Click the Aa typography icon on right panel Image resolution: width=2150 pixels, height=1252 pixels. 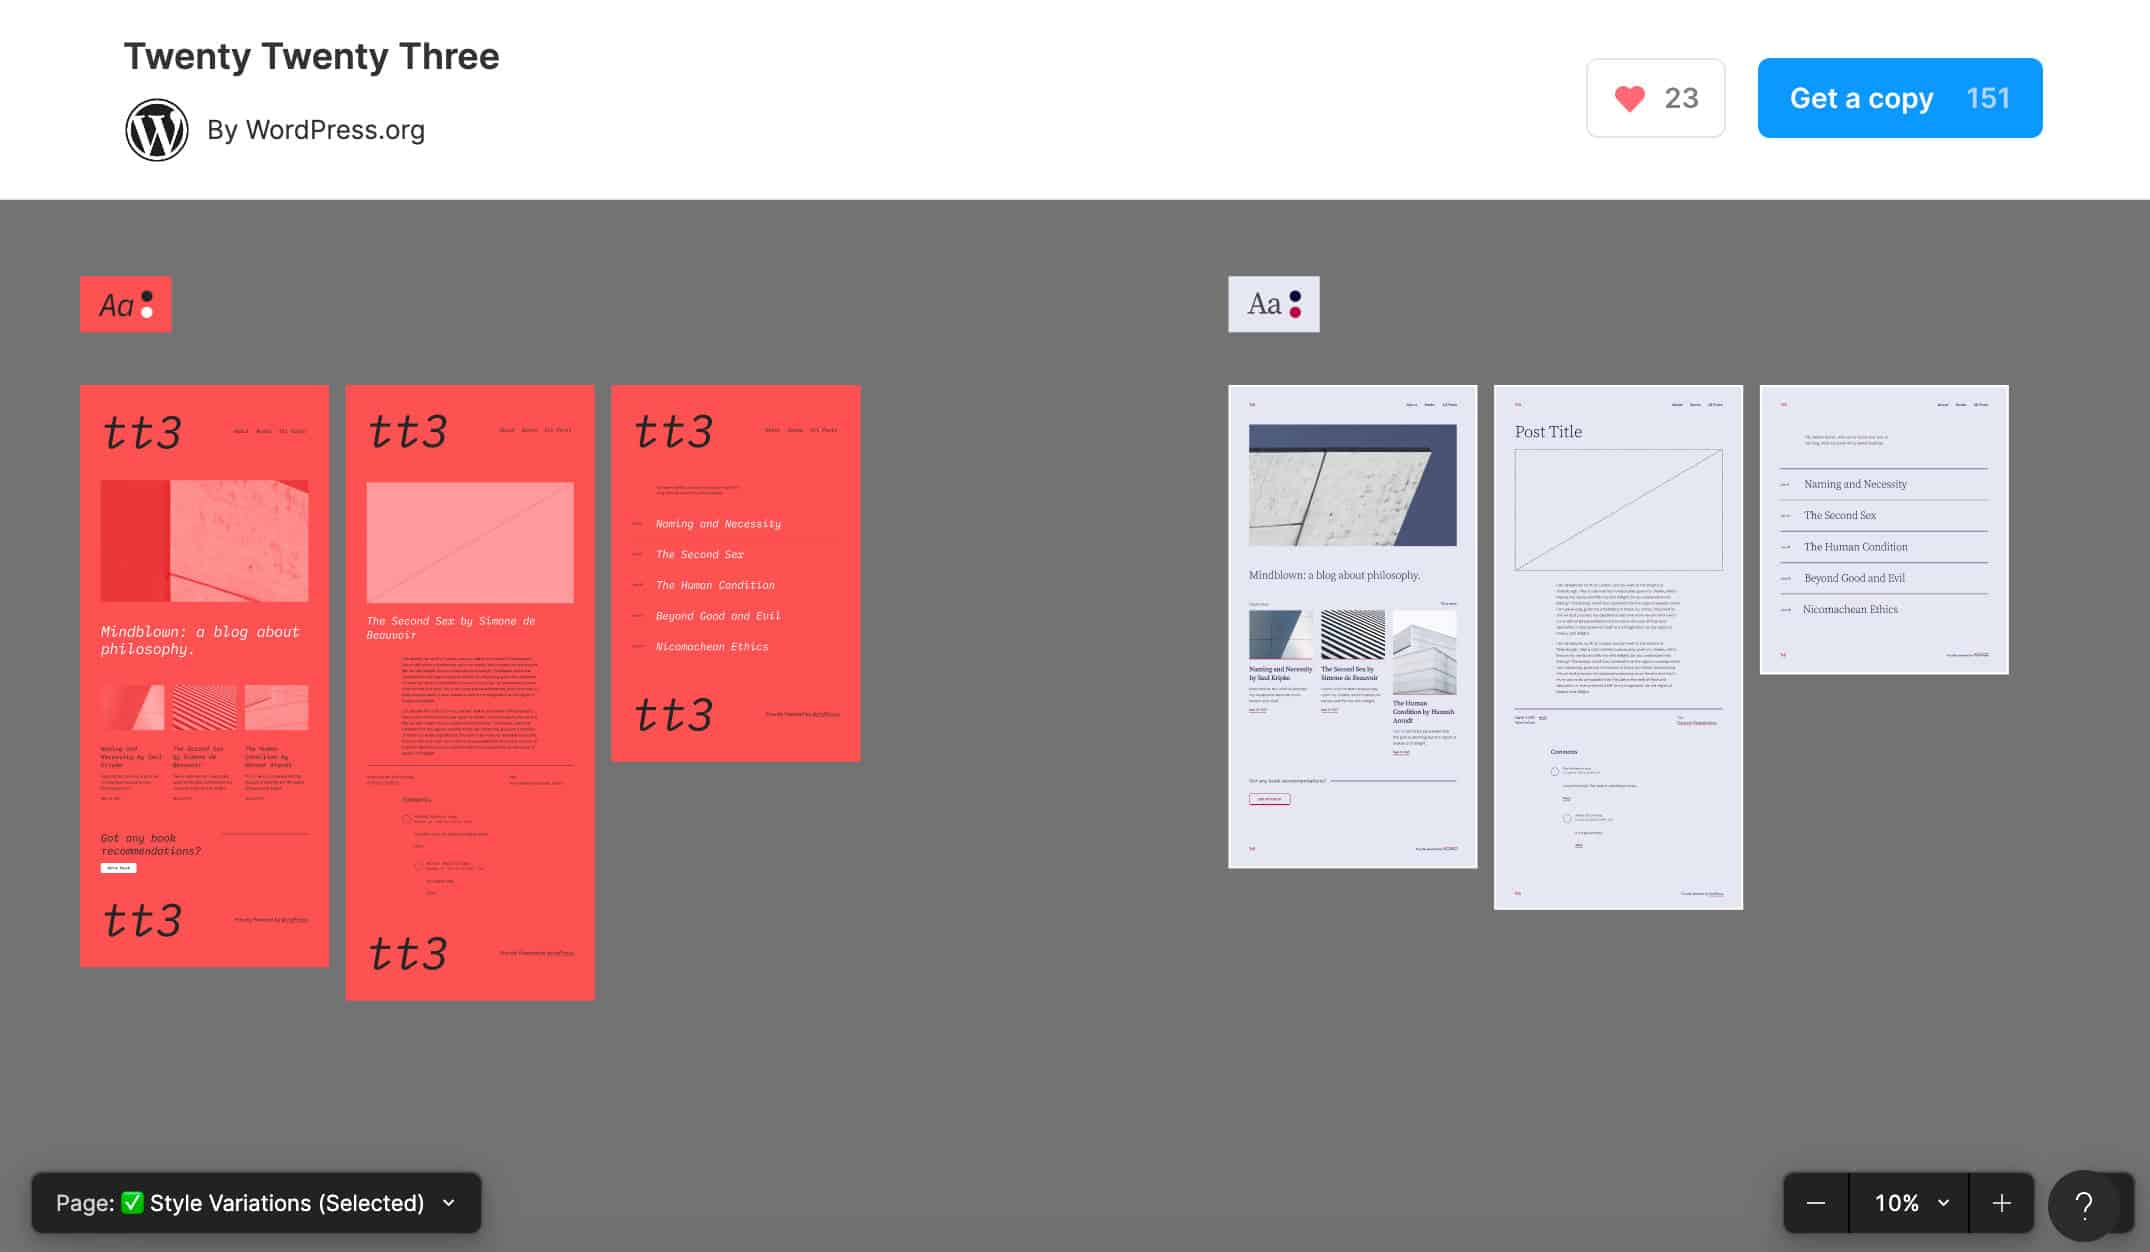click(1272, 303)
